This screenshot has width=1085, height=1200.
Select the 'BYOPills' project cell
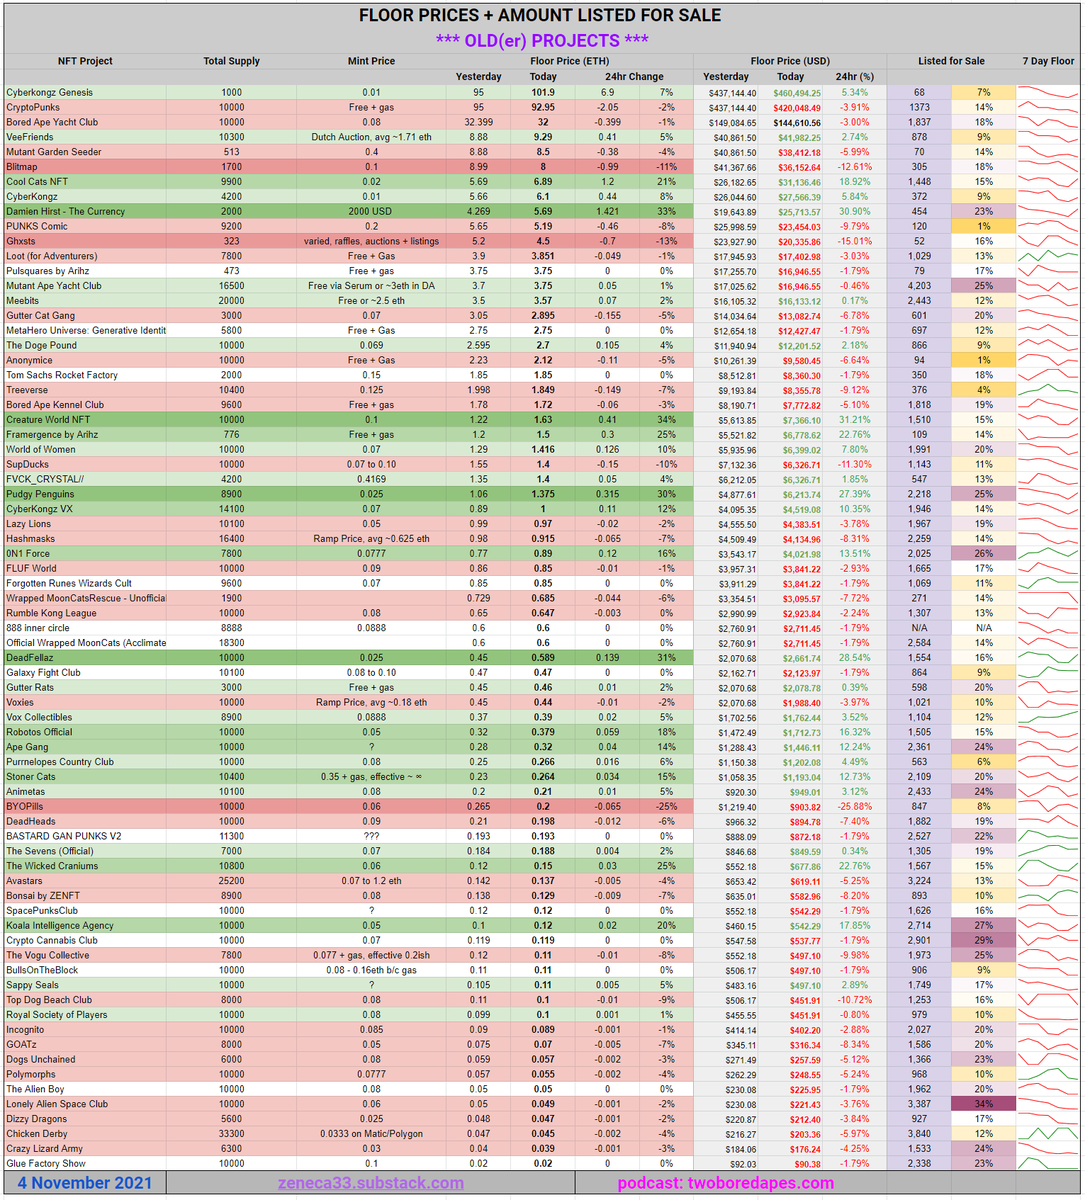pos(84,806)
